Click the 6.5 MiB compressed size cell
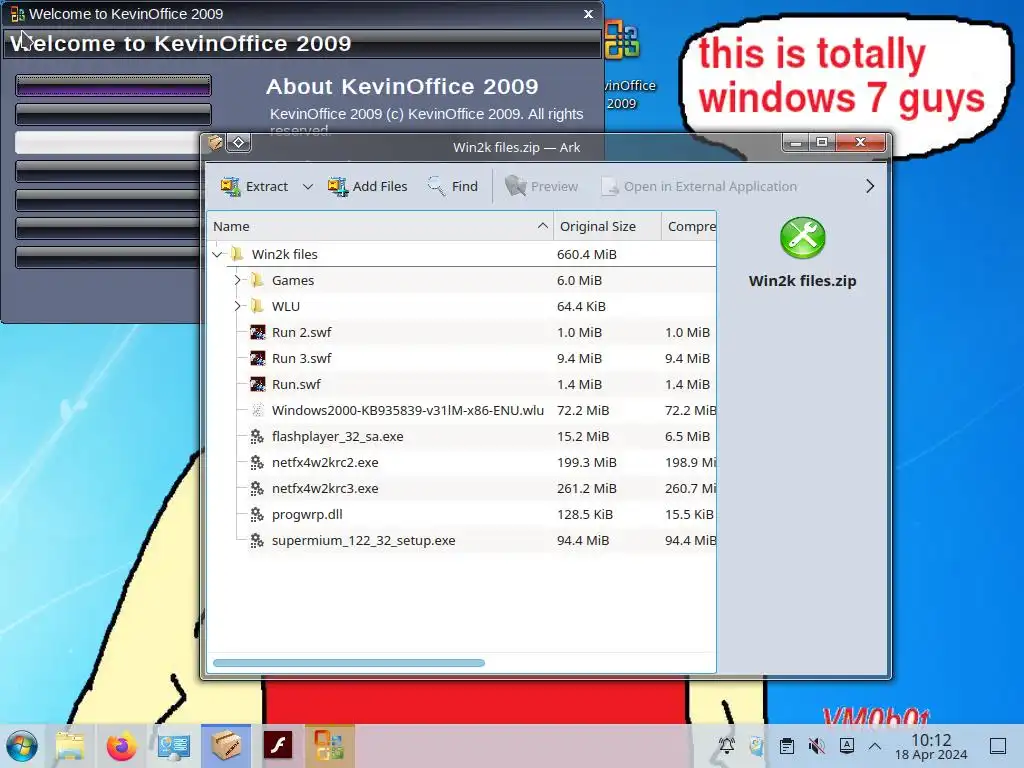 click(687, 436)
